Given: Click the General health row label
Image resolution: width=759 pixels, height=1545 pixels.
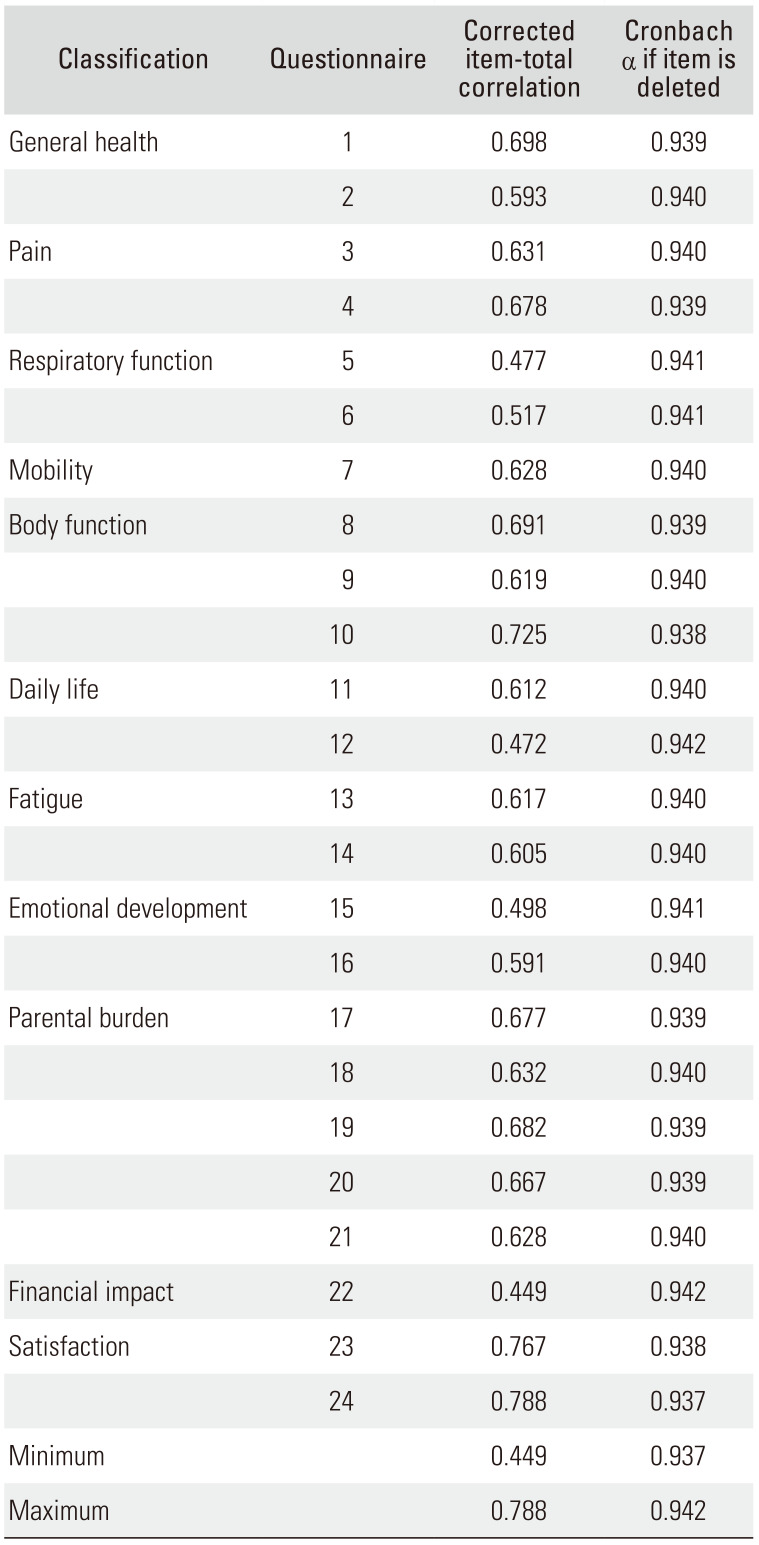Looking at the screenshot, I should [x=83, y=142].
